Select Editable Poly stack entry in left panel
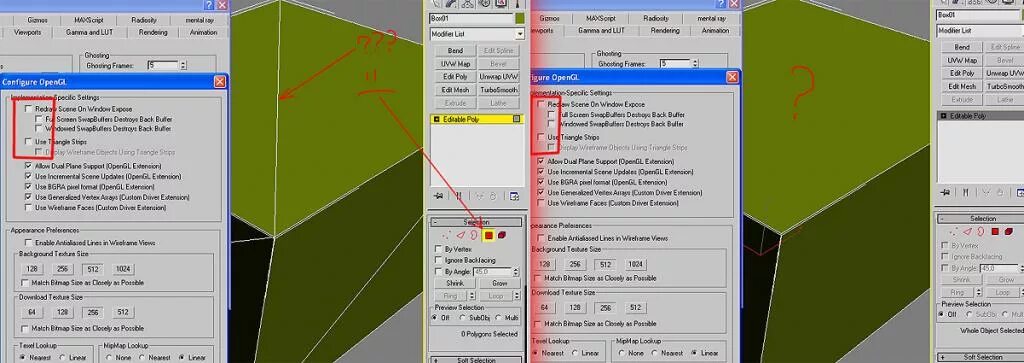This screenshot has width=1024, height=363. coord(477,119)
